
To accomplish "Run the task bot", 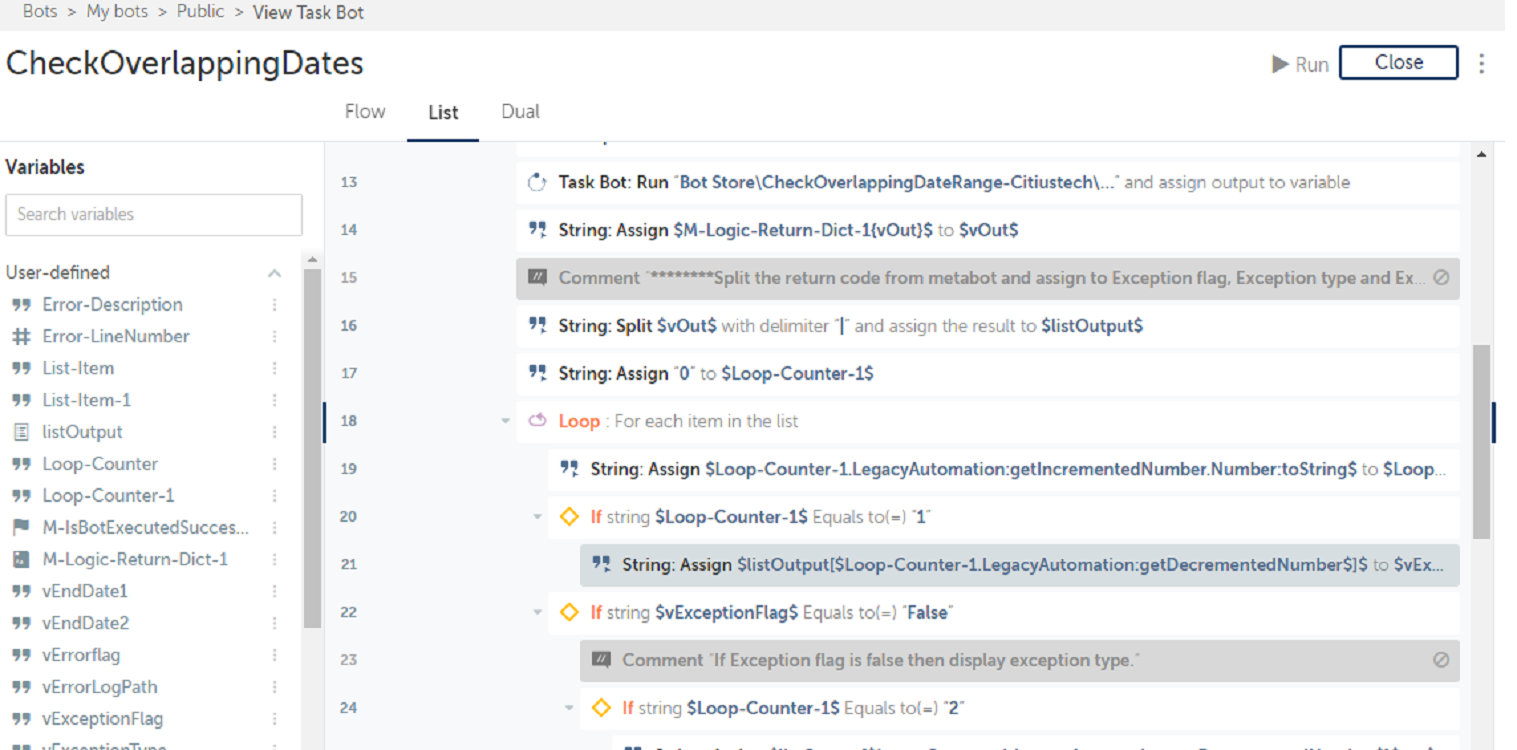I will coord(1300,64).
